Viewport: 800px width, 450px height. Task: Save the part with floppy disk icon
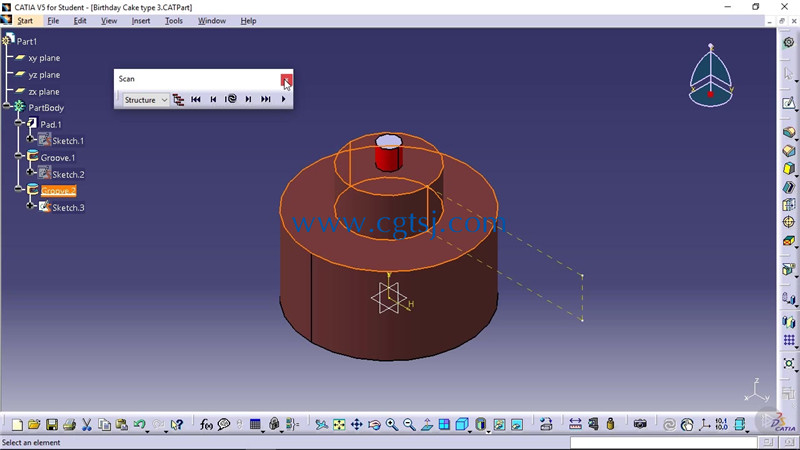pyautogui.click(x=52, y=424)
